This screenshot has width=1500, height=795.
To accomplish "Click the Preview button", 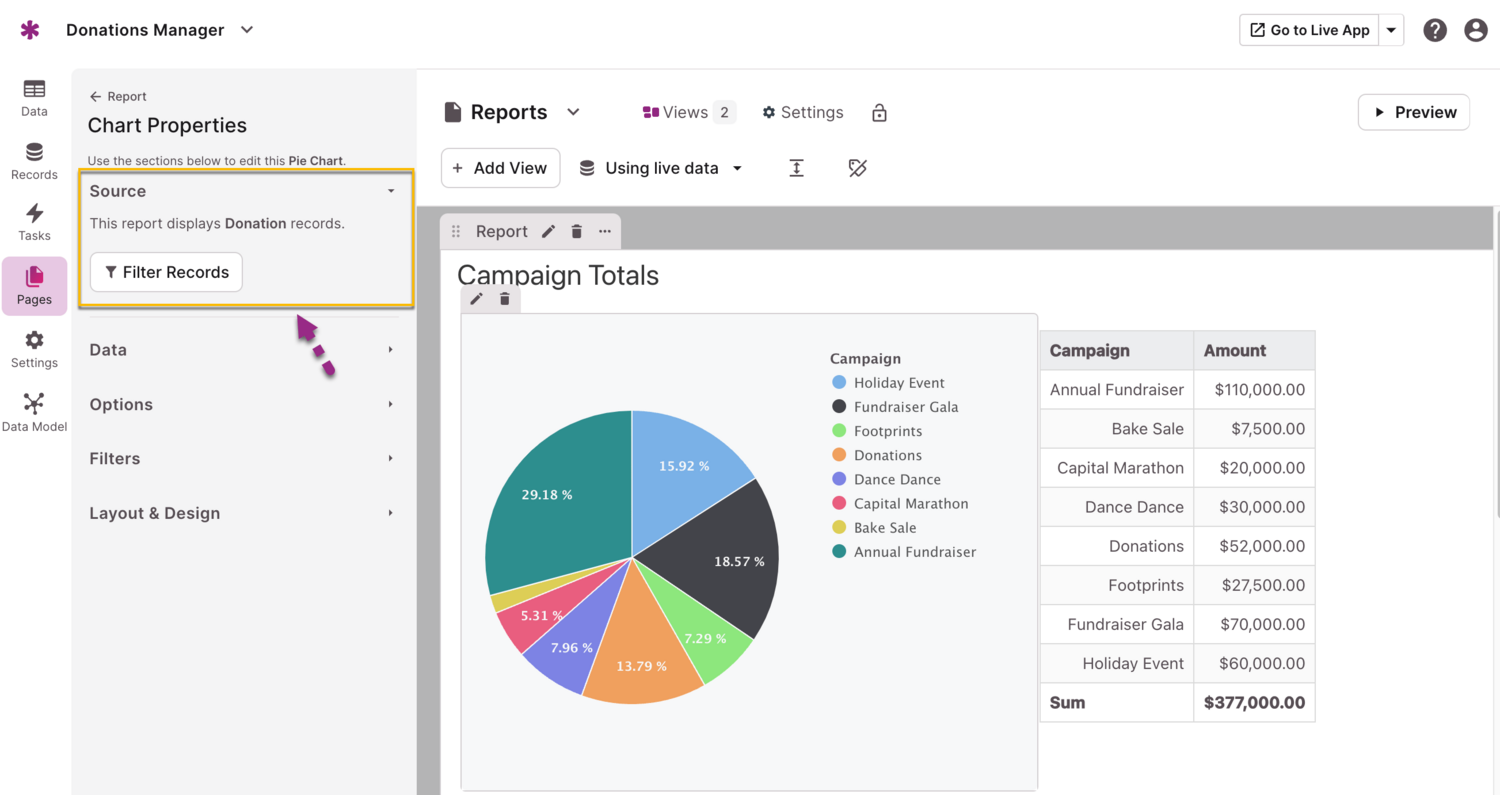I will [1413, 112].
